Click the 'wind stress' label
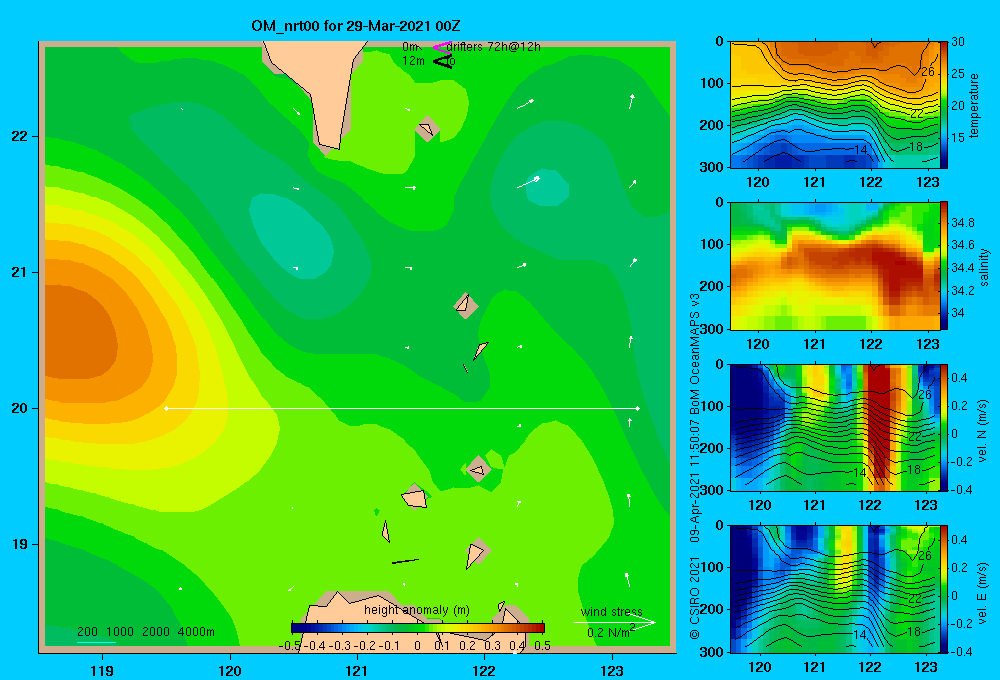1000x680 pixels. point(611,612)
